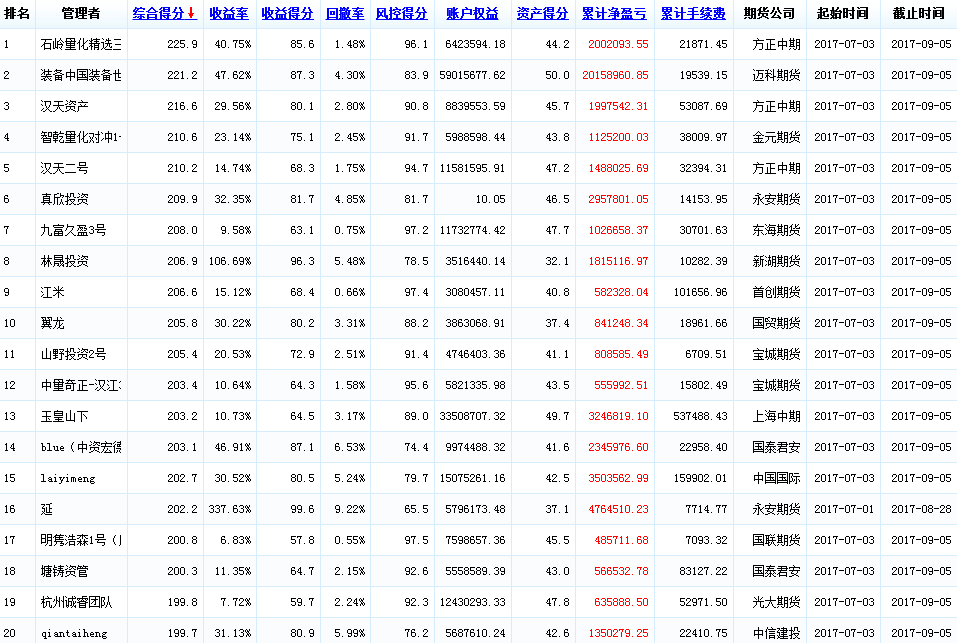This screenshot has height=643, width=957.
Task: Select the return rate 106.69%
Action: coord(229,261)
